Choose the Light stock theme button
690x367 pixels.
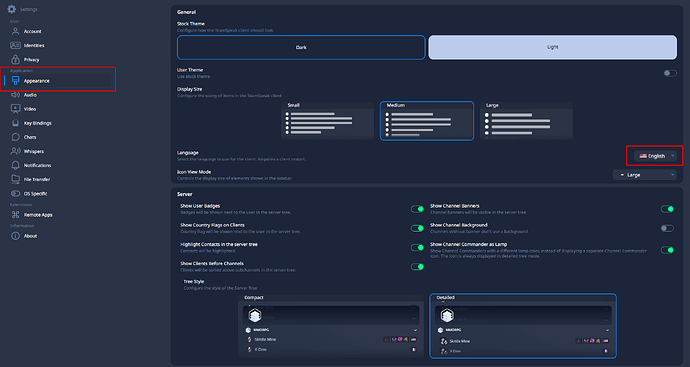(552, 47)
